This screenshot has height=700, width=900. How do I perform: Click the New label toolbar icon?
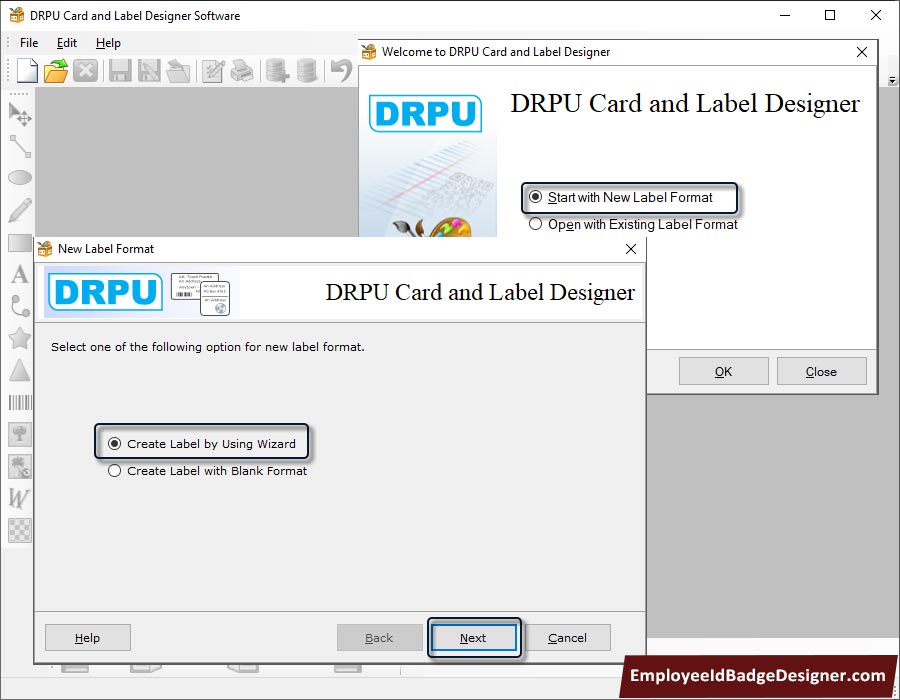pos(27,71)
